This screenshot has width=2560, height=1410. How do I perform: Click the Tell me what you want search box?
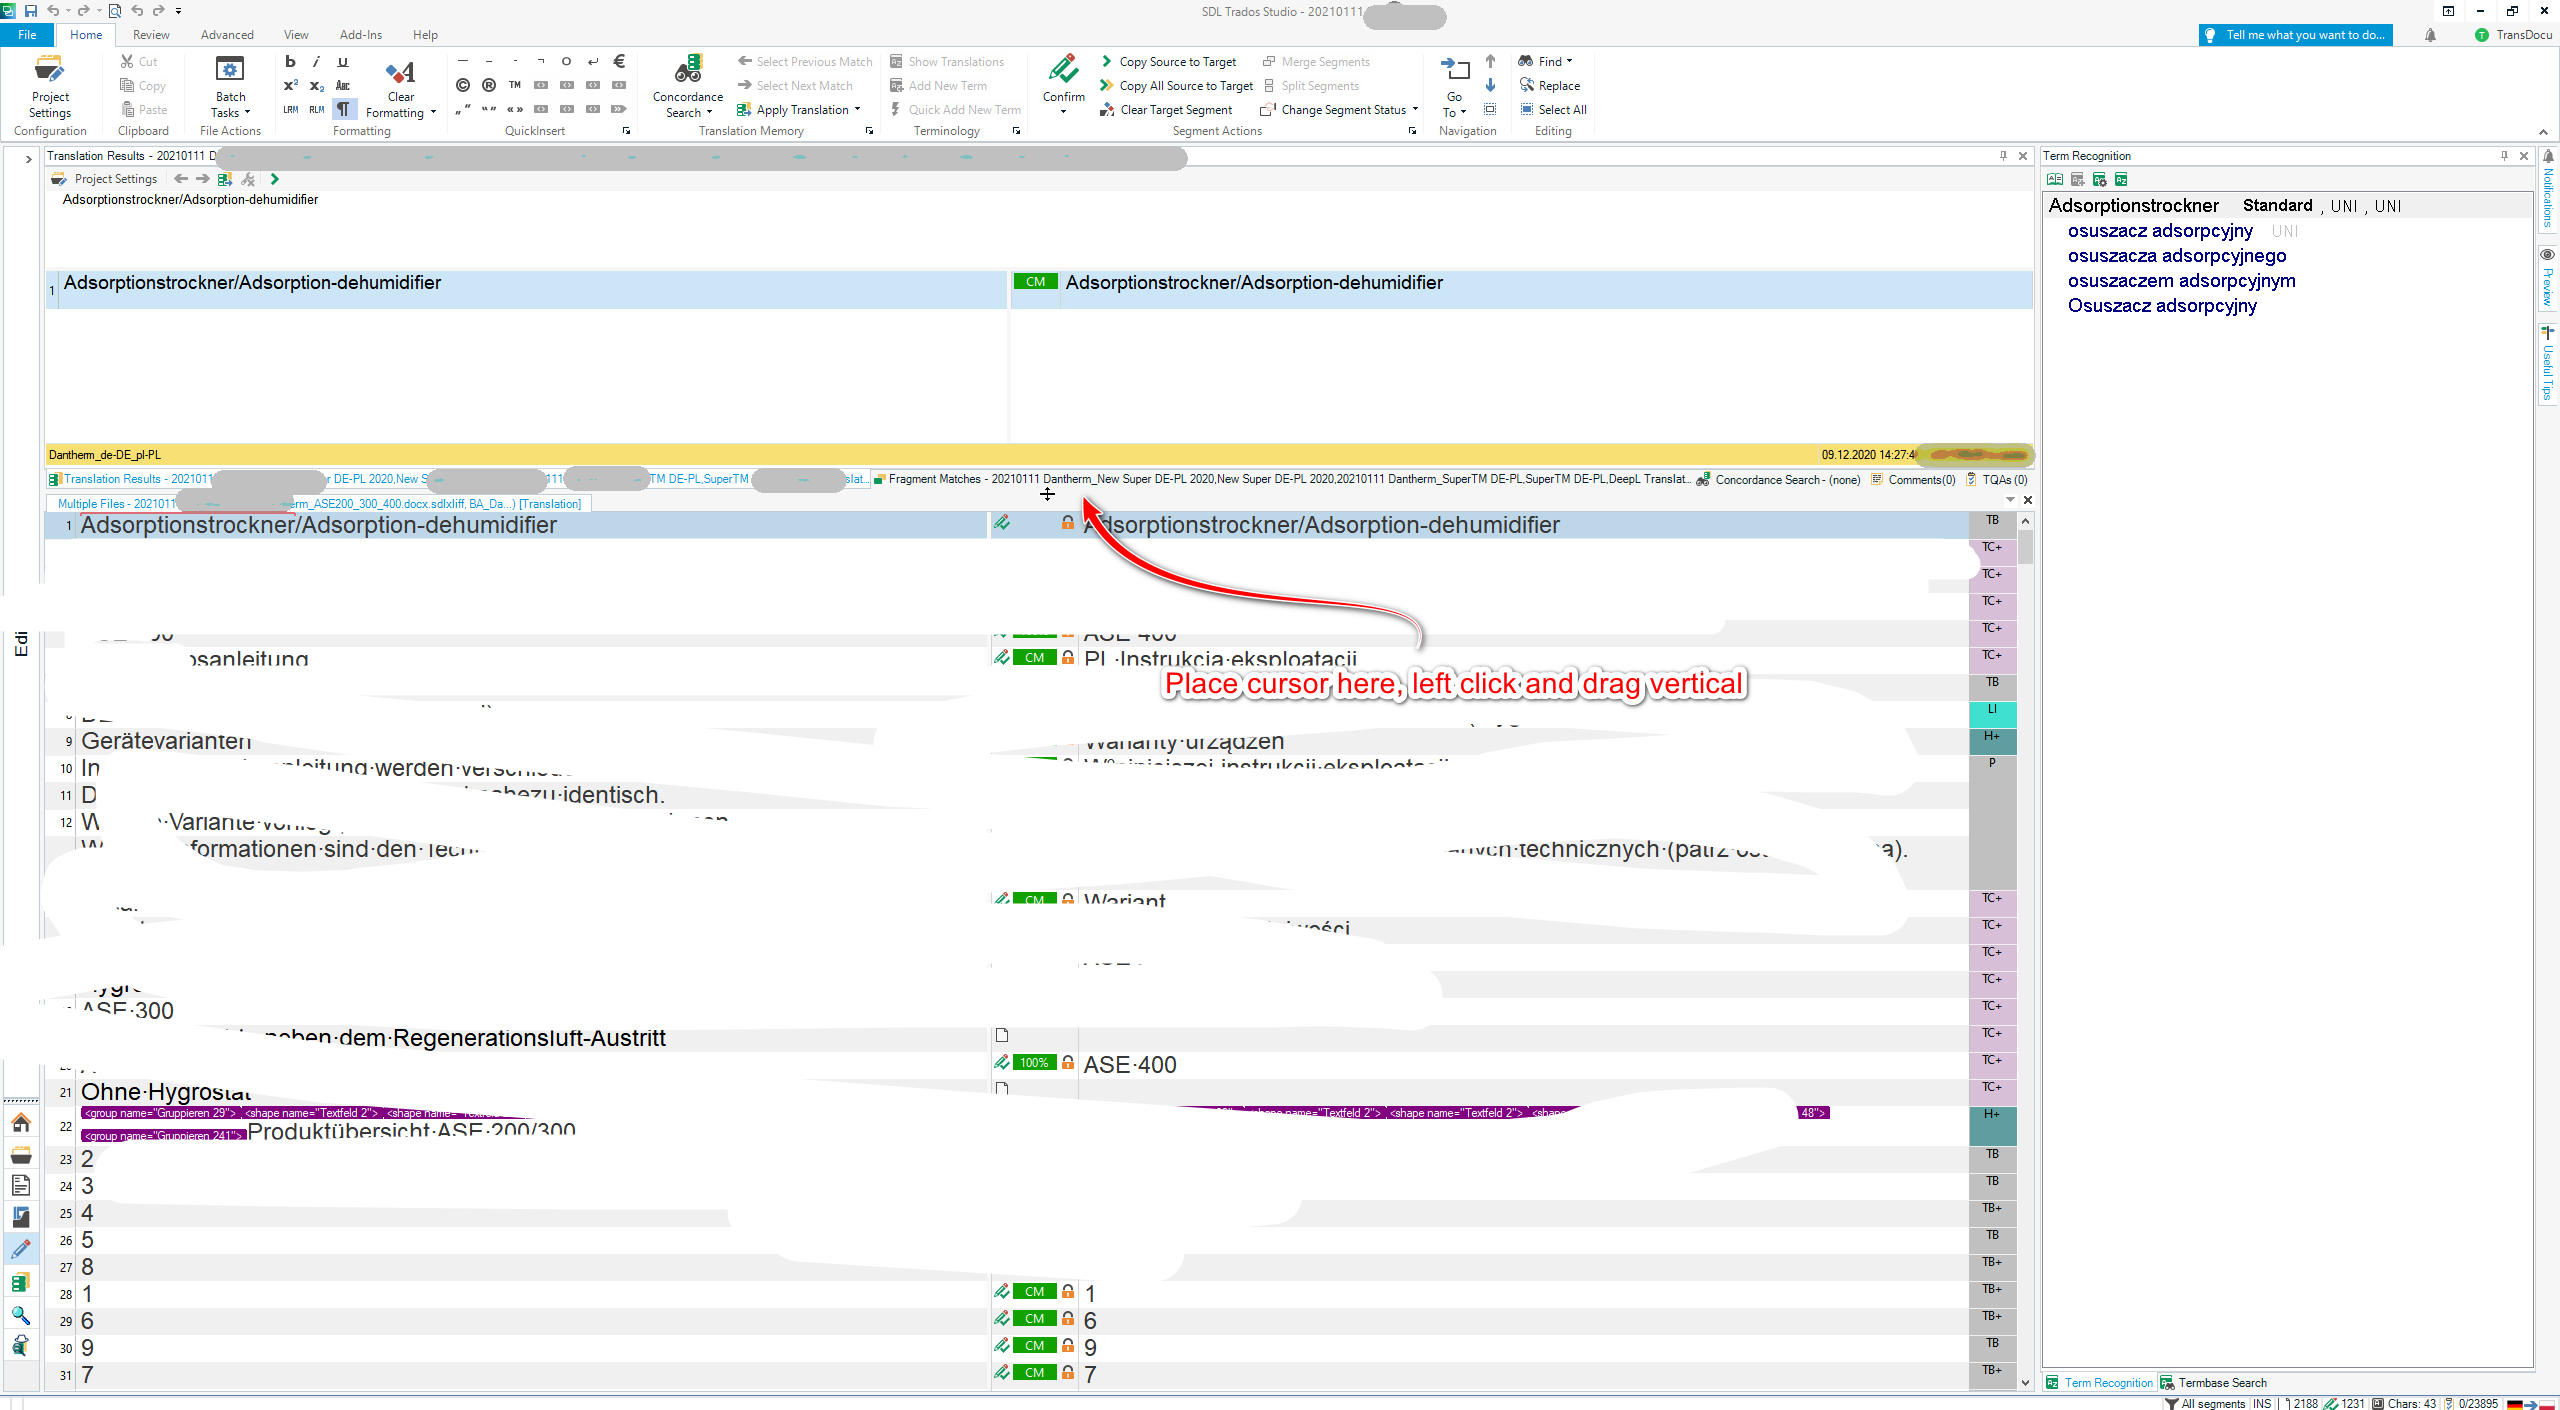tap(2295, 35)
